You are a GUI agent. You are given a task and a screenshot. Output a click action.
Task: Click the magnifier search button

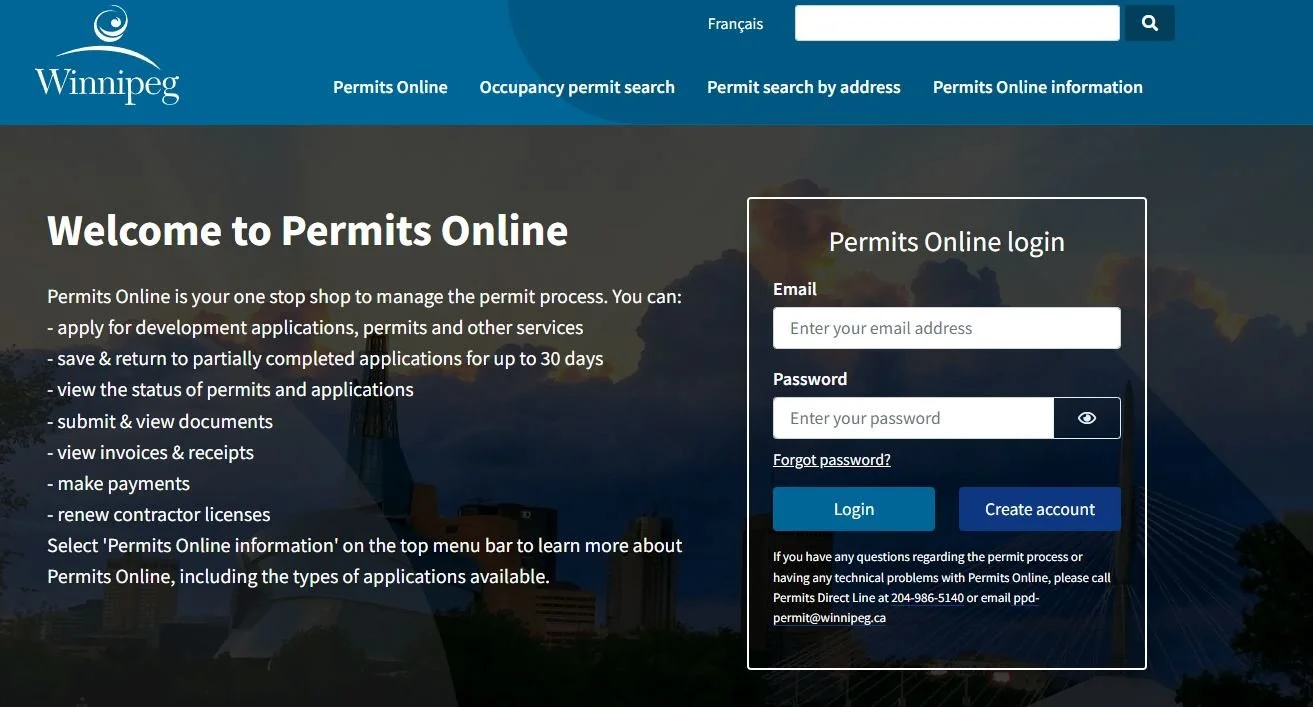tap(1150, 23)
